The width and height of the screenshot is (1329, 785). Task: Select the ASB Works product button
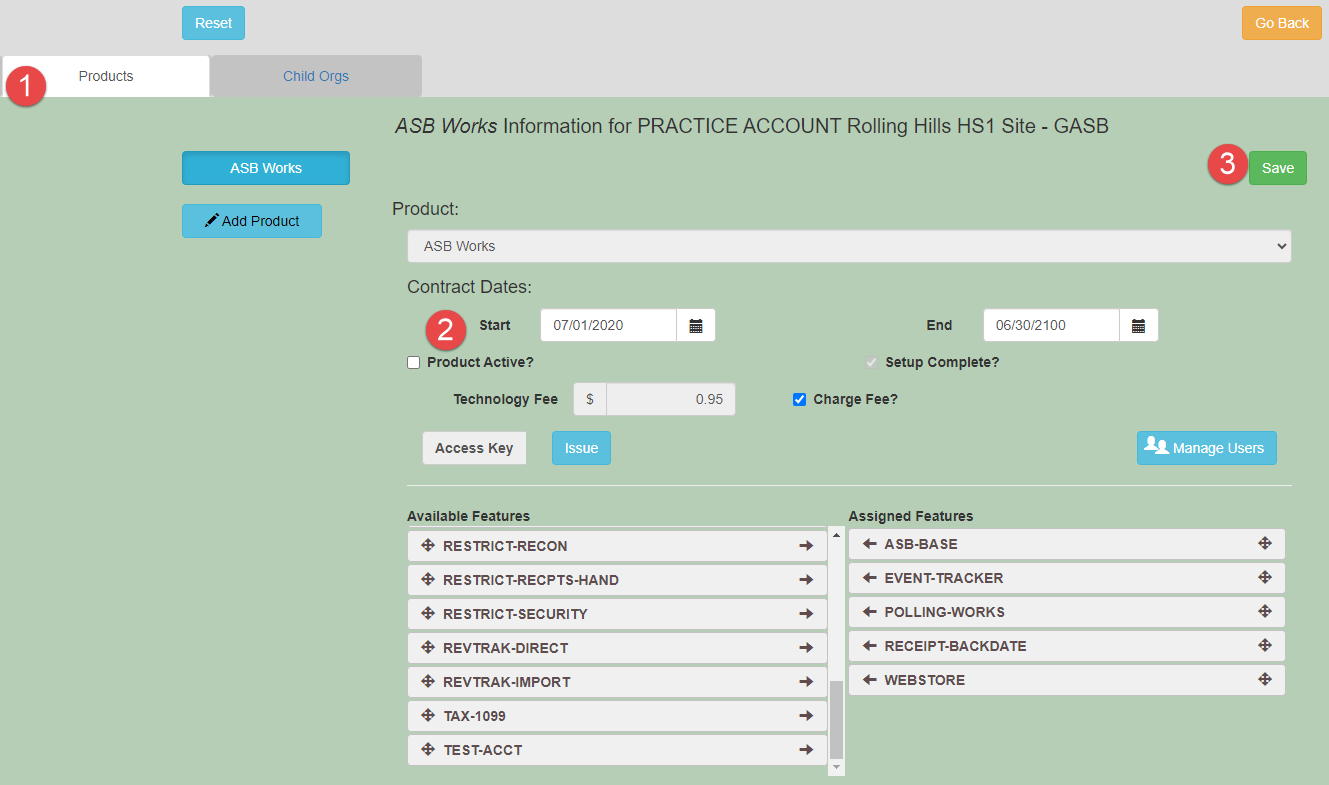[266, 168]
